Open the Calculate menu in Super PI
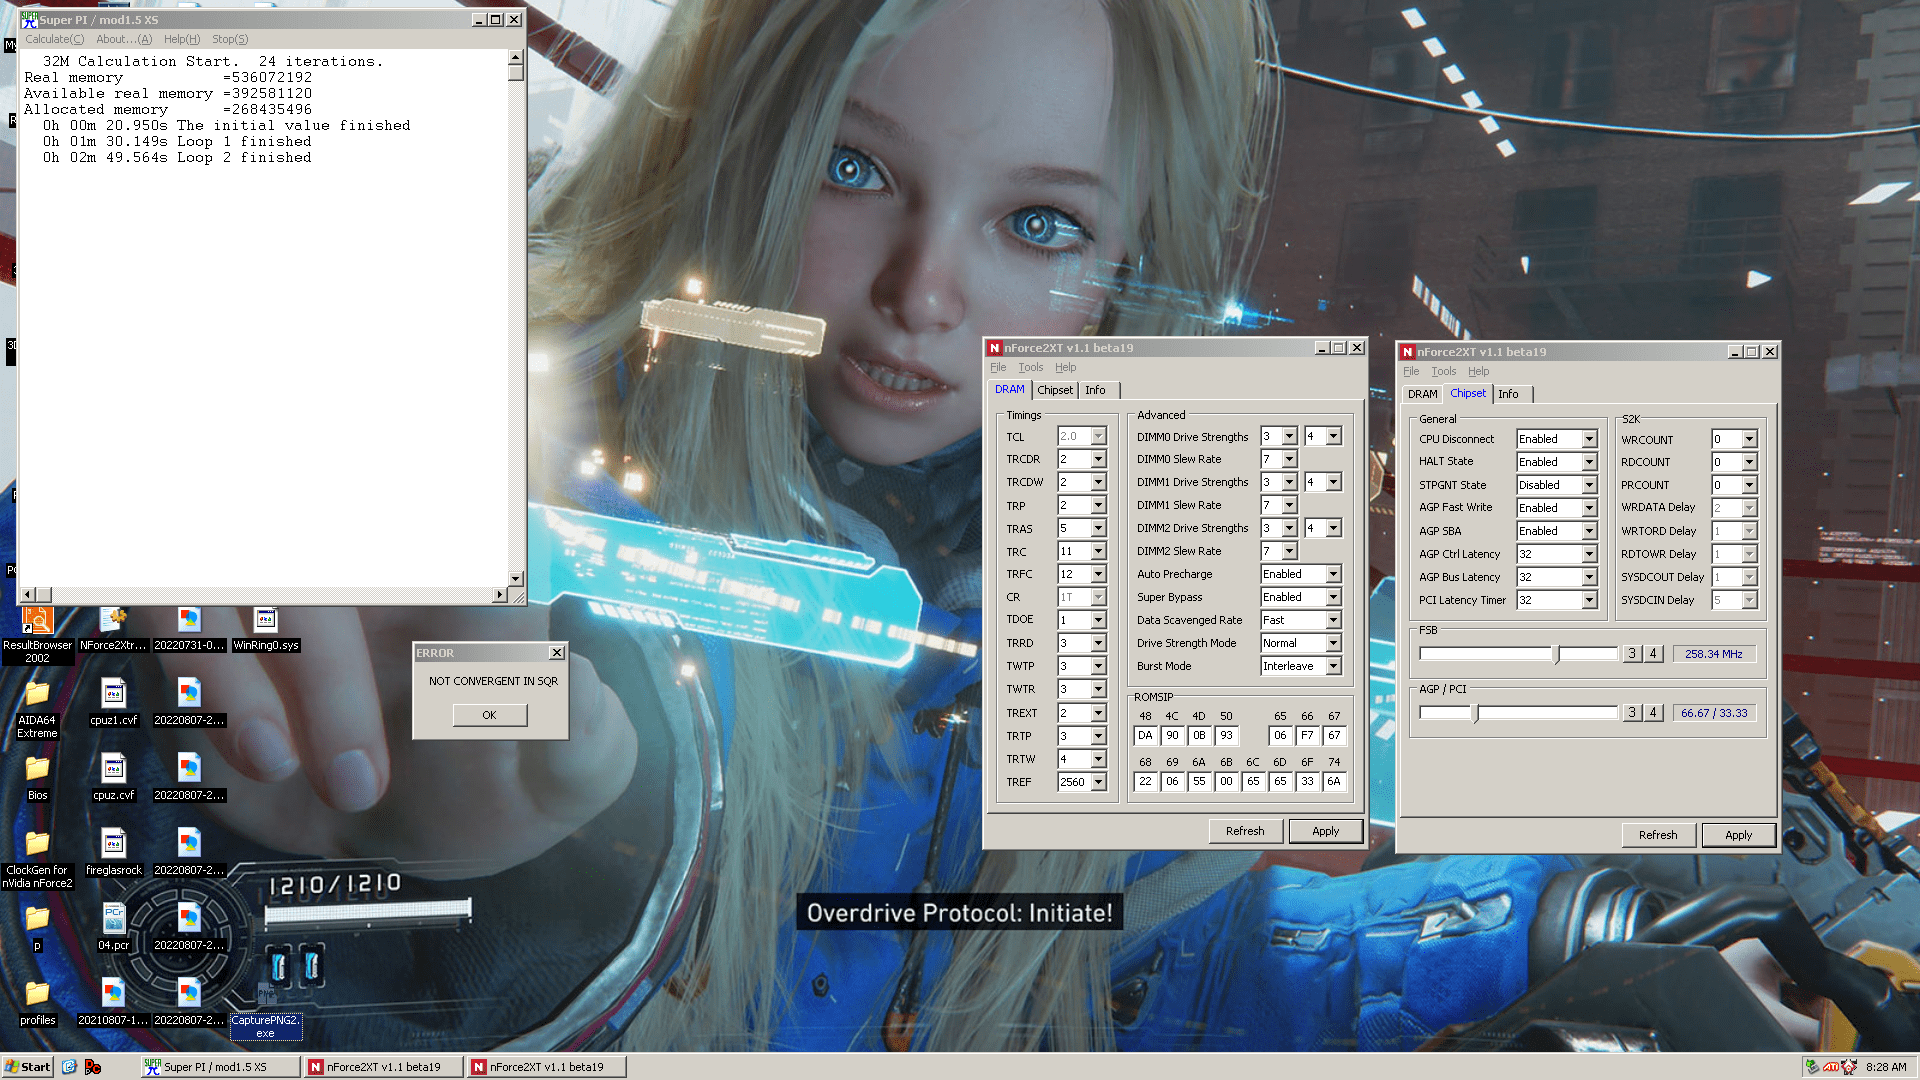1920x1080 pixels. [x=54, y=39]
